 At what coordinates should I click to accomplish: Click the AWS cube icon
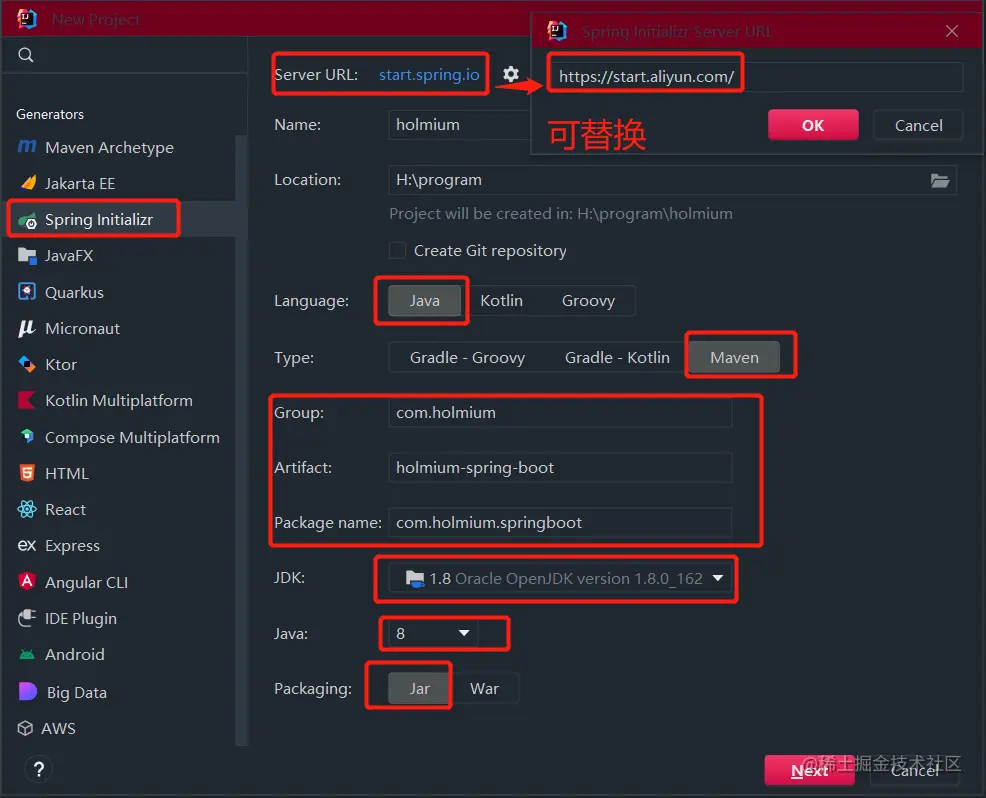point(25,728)
